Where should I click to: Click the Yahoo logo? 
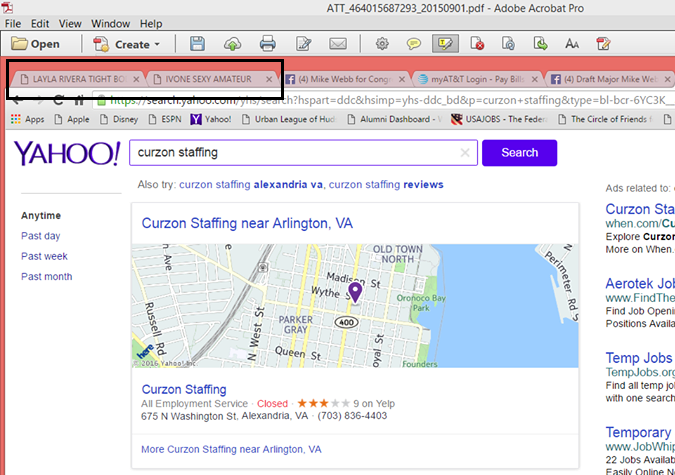click(67, 153)
